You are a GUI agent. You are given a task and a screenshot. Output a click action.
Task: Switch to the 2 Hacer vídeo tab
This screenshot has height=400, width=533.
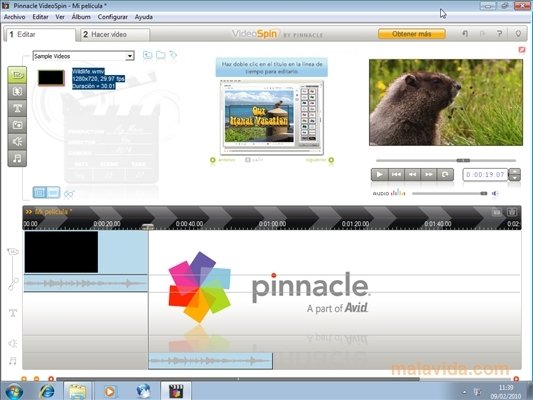tap(115, 34)
